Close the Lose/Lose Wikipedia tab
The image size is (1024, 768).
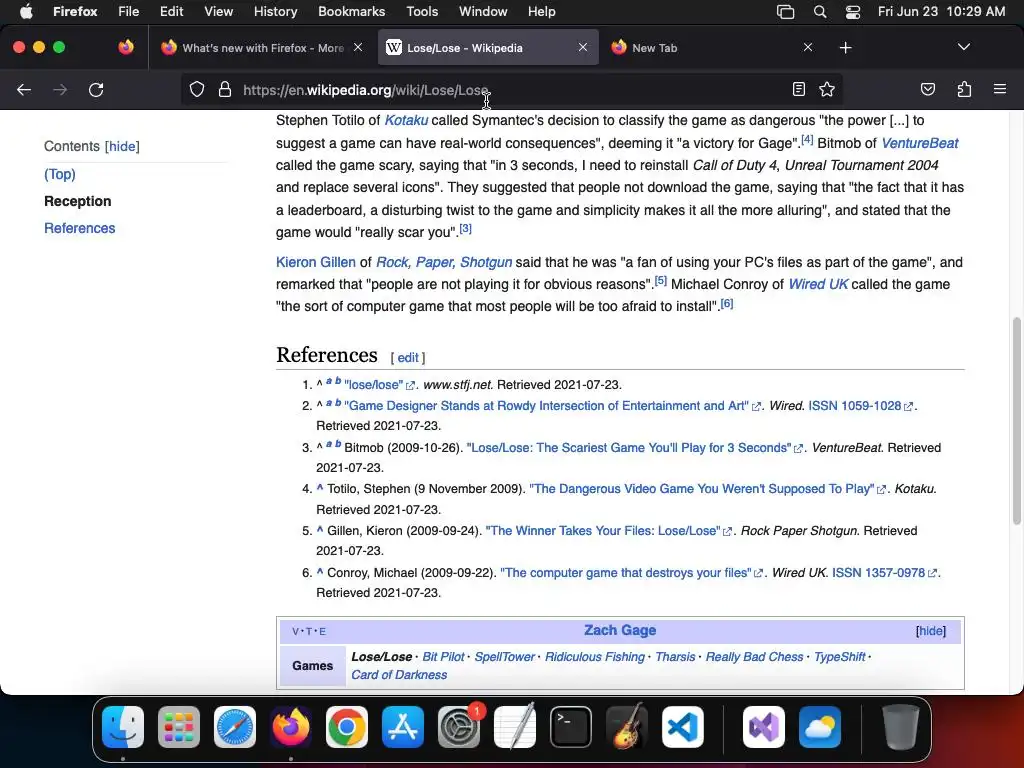point(583,47)
